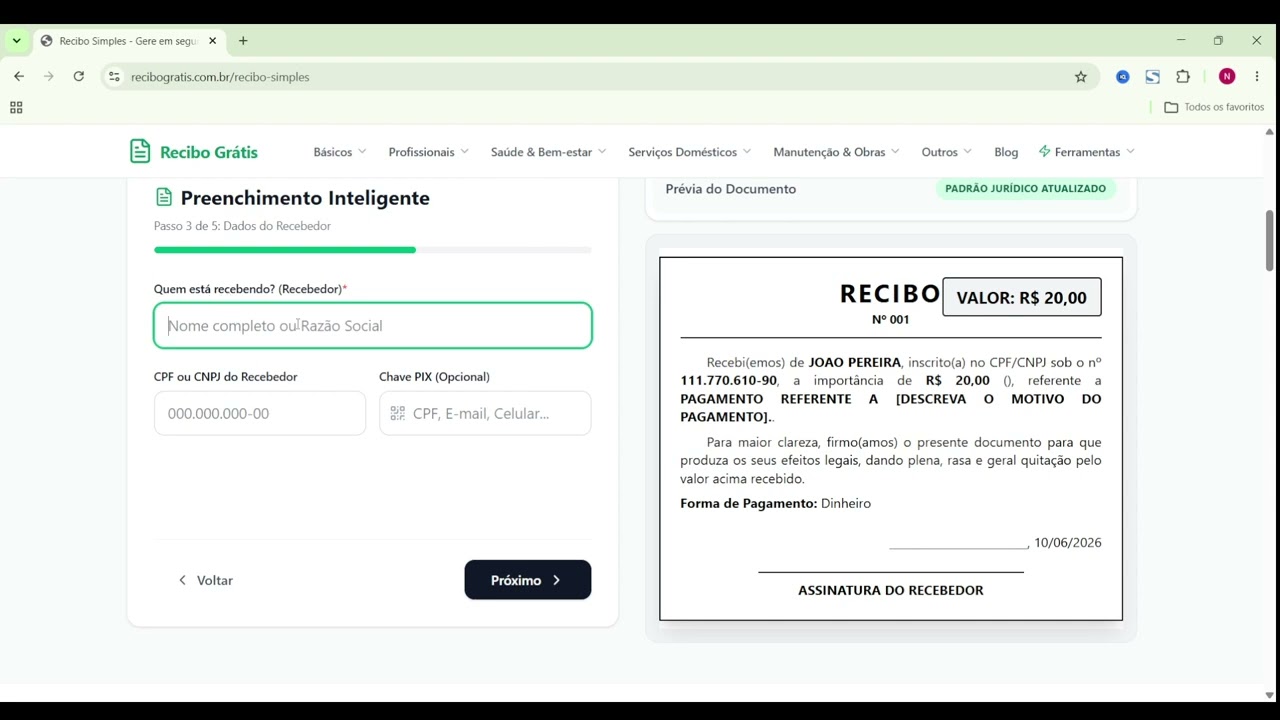Click the Recibo Grátis logo icon

pos(140,151)
